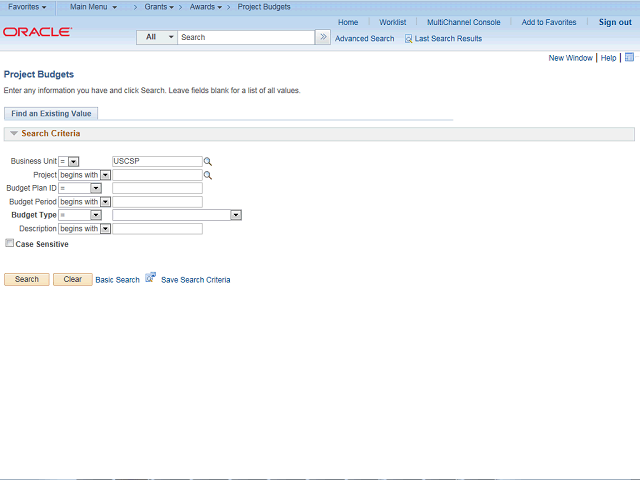Viewport: 640px width, 480px height.
Task: Click the Save Search Criteria link
Action: coord(196,280)
